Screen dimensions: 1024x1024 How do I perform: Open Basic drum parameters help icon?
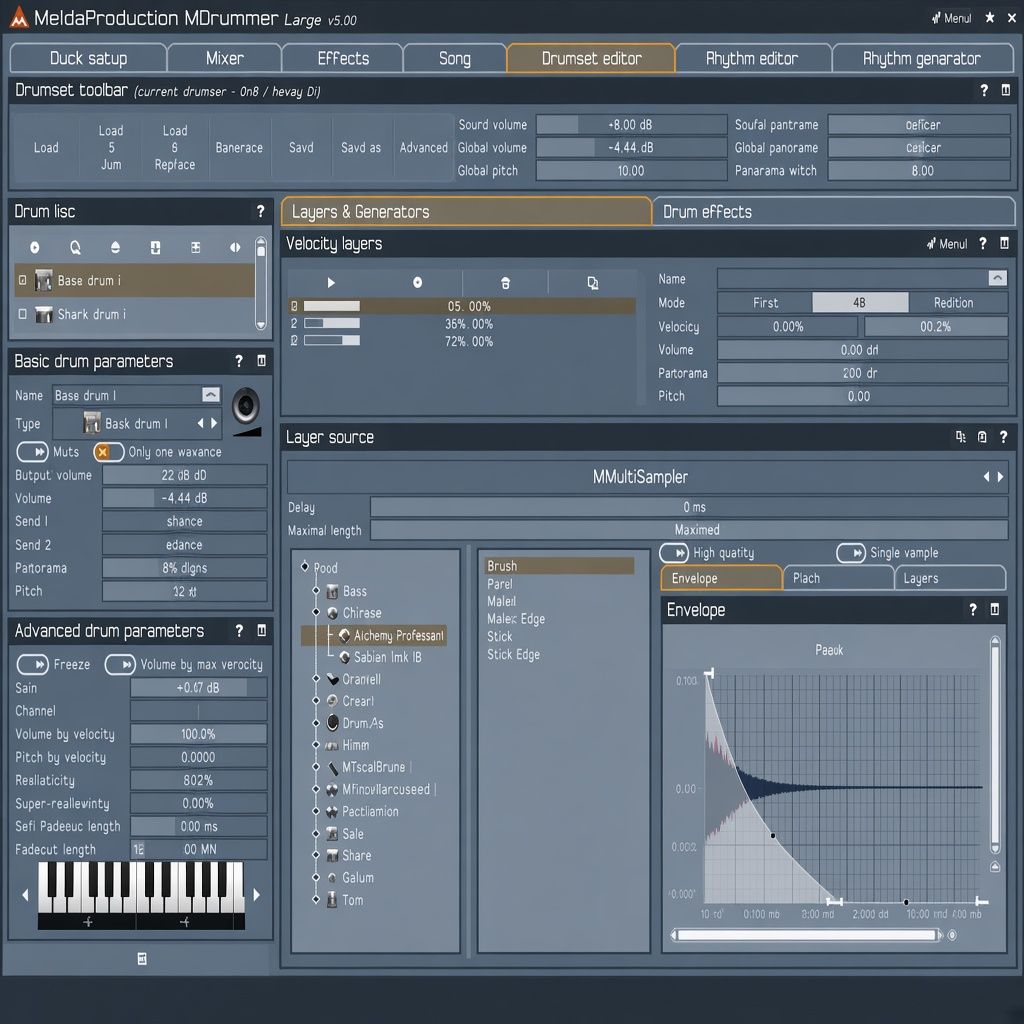[239, 360]
